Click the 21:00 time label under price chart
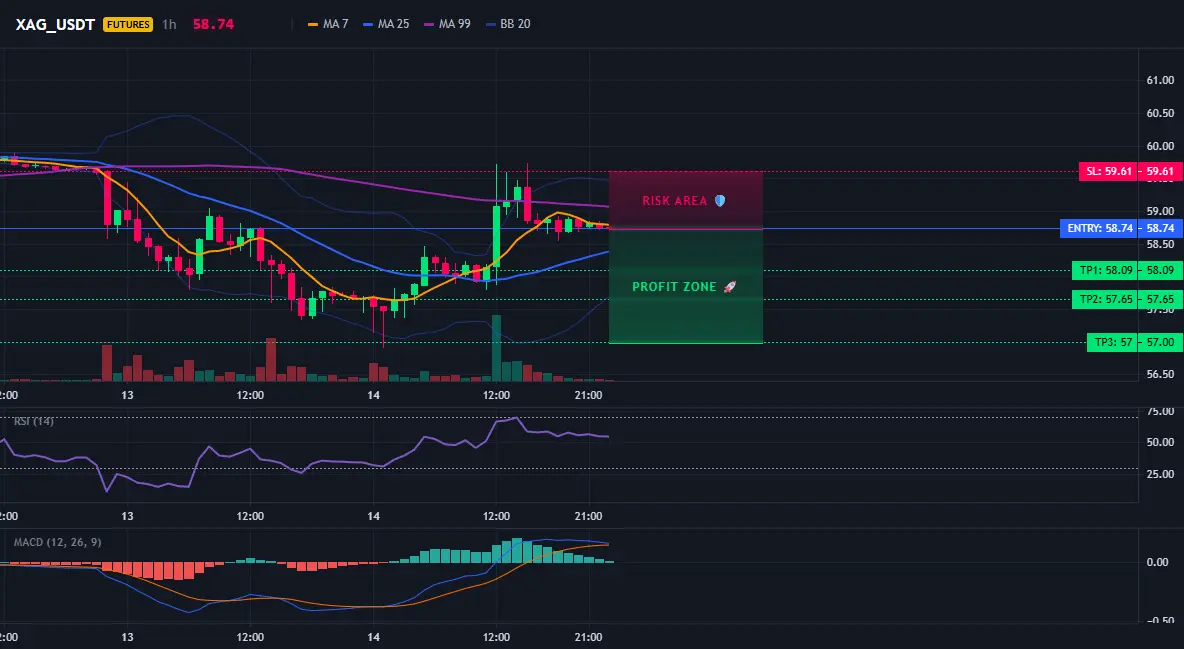 588,395
